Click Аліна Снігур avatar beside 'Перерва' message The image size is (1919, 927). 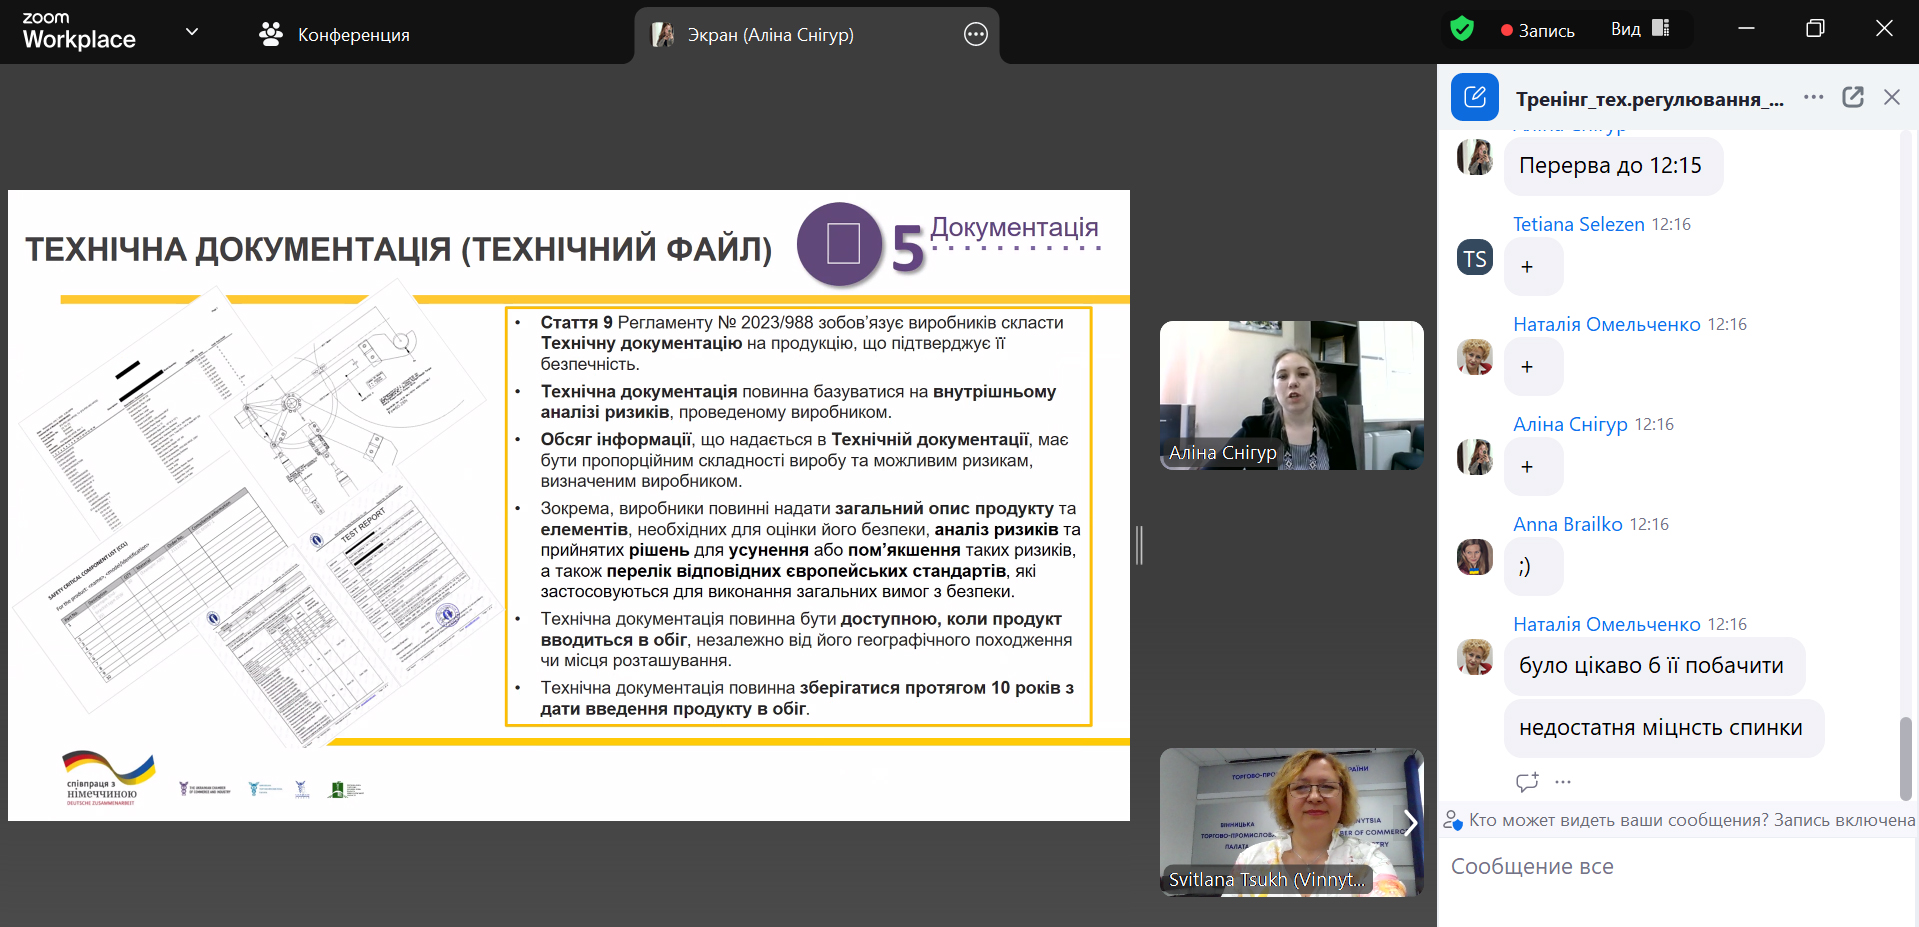[1475, 157]
